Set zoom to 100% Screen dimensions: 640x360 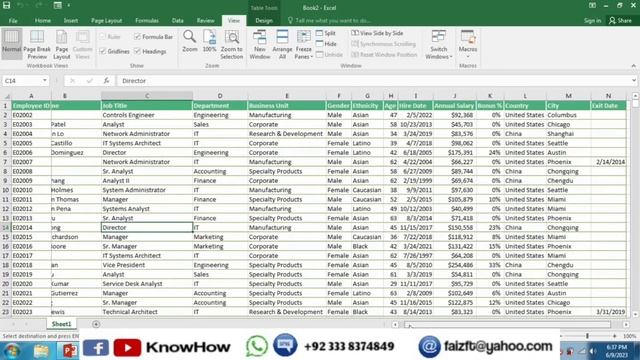209,41
